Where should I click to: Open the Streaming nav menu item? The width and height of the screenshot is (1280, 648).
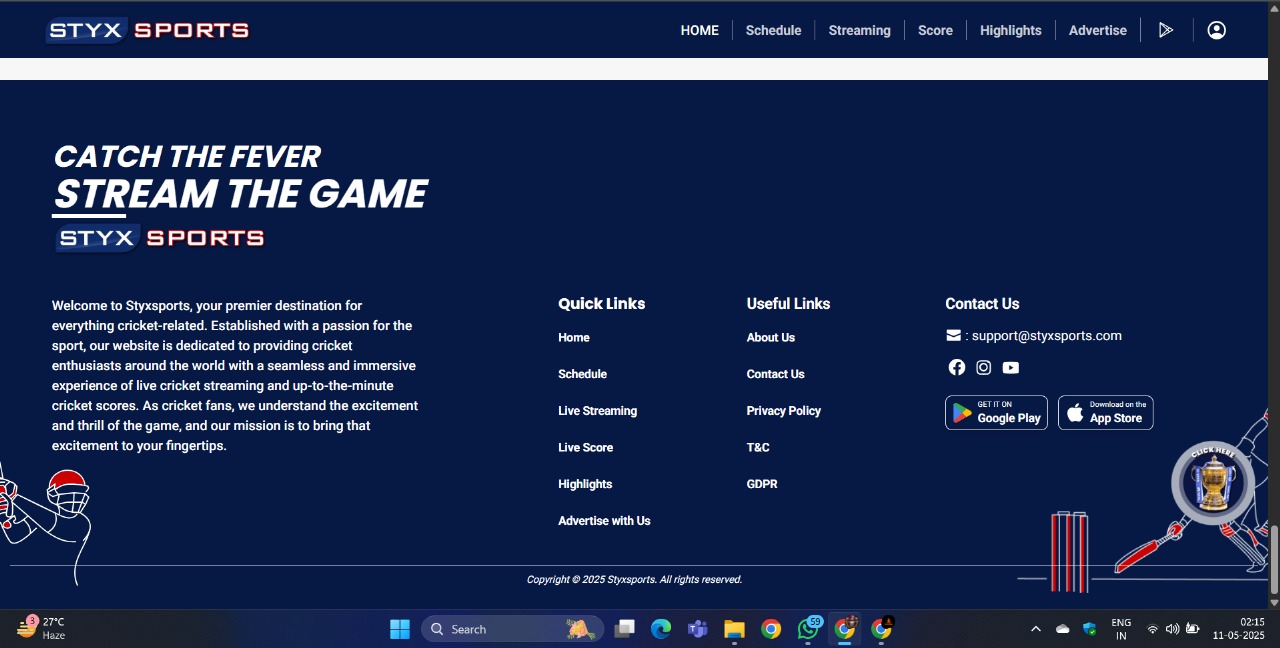859,30
